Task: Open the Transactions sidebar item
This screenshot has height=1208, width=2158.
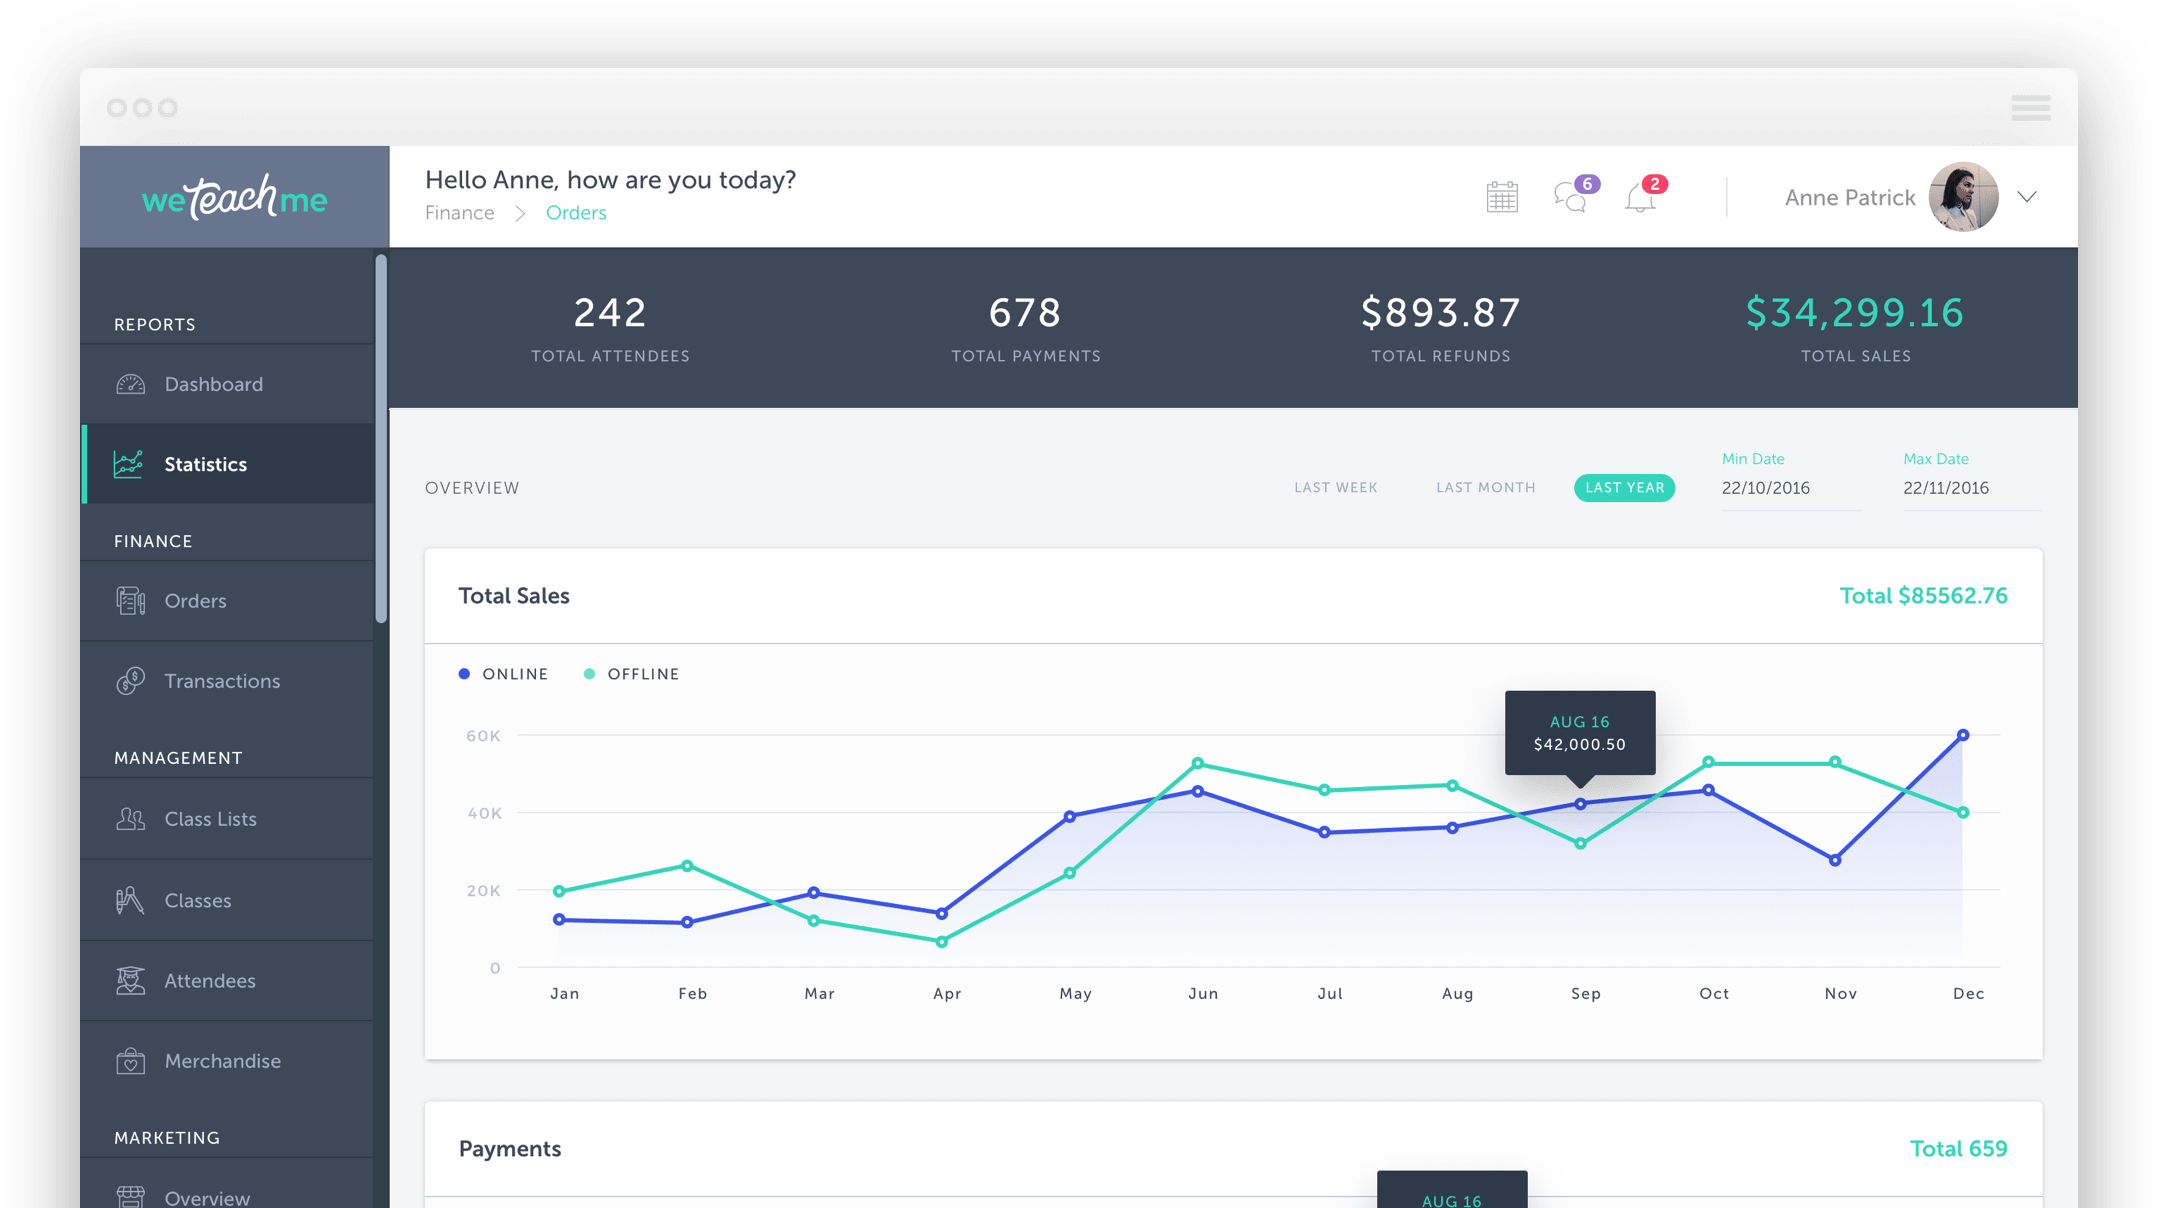Action: click(x=228, y=681)
